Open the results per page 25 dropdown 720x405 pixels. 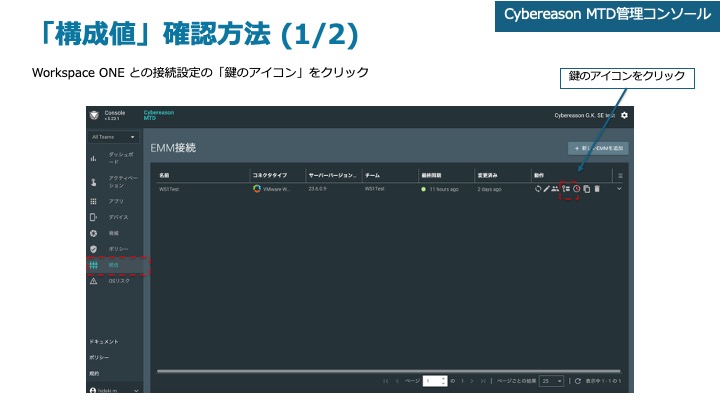click(x=551, y=381)
